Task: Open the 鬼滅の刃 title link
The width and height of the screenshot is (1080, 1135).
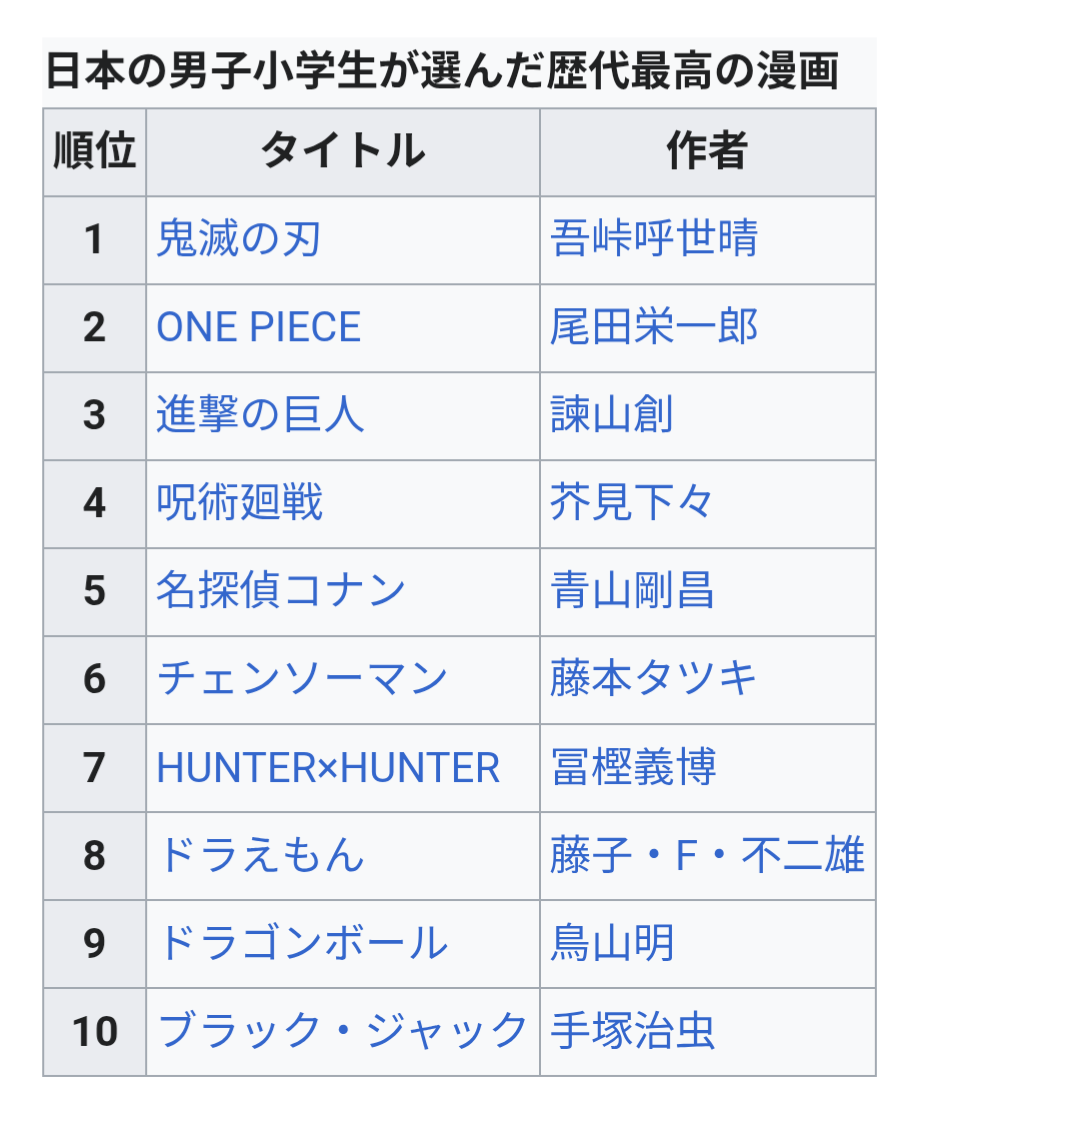Action: (x=238, y=240)
